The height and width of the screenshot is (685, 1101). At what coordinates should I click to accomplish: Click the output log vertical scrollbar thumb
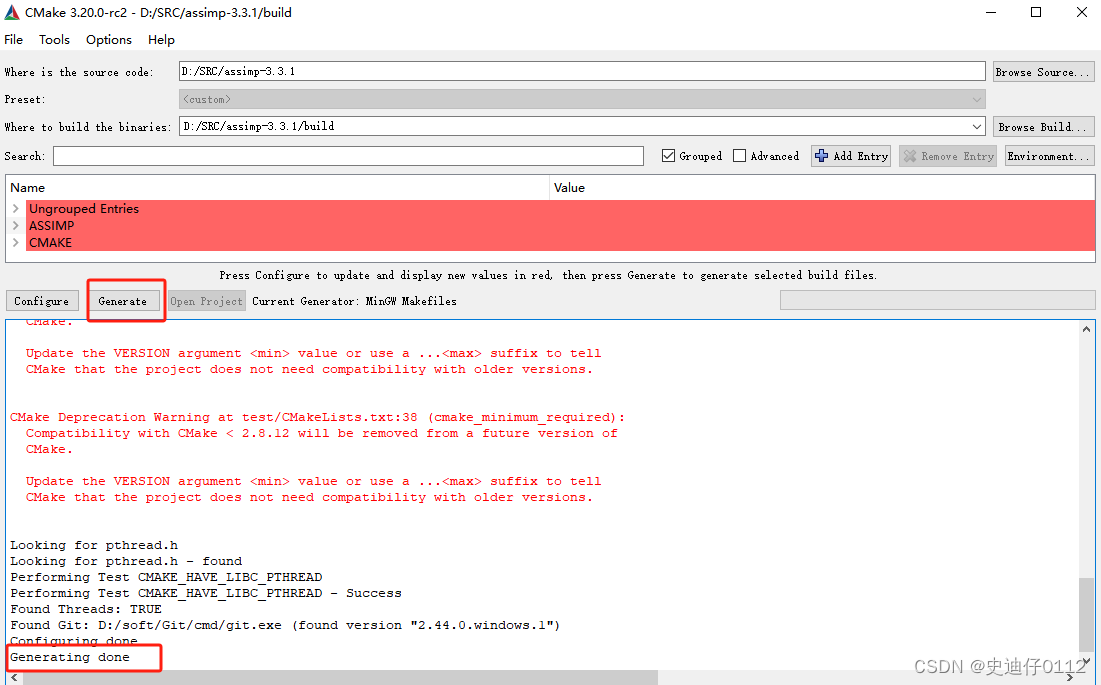coord(1086,613)
